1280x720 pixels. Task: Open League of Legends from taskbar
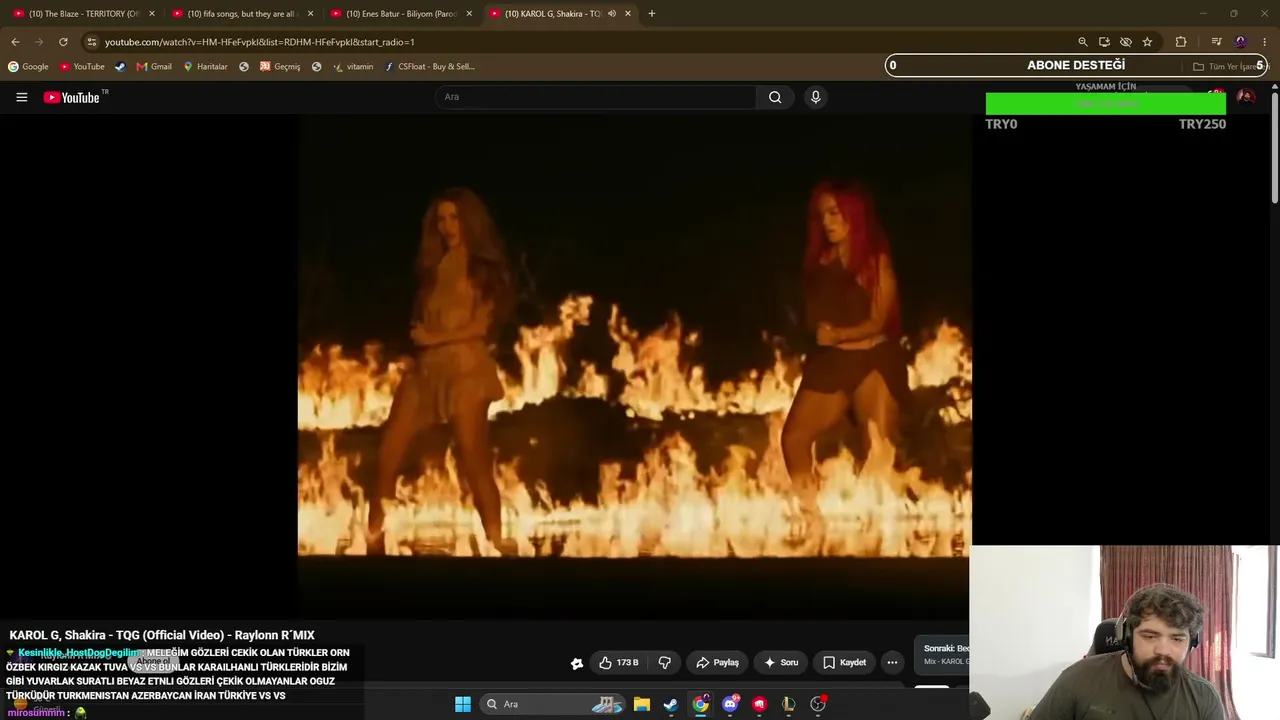[789, 704]
